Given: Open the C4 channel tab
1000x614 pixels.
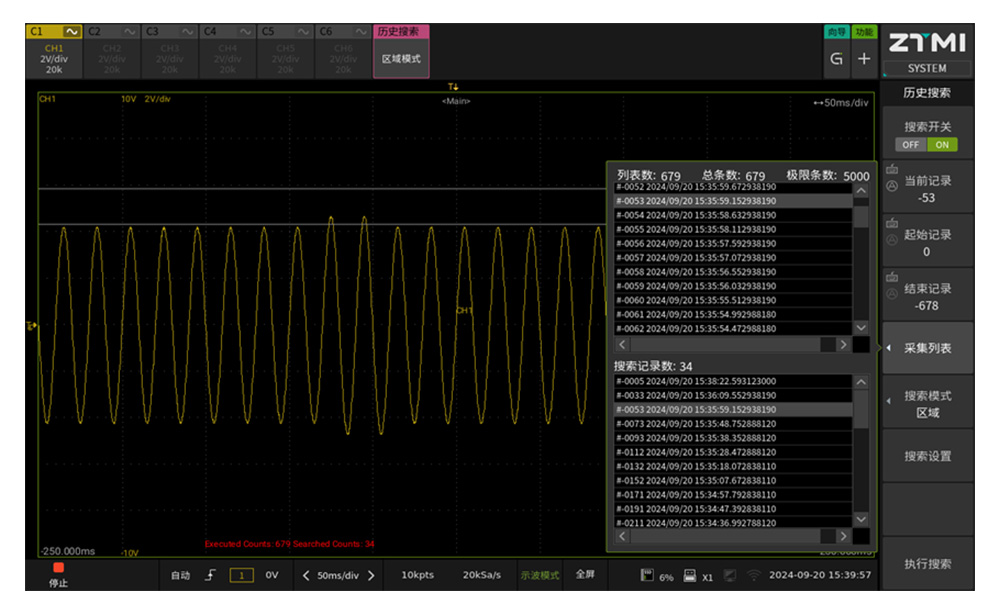Looking at the screenshot, I should (x=228, y=52).
